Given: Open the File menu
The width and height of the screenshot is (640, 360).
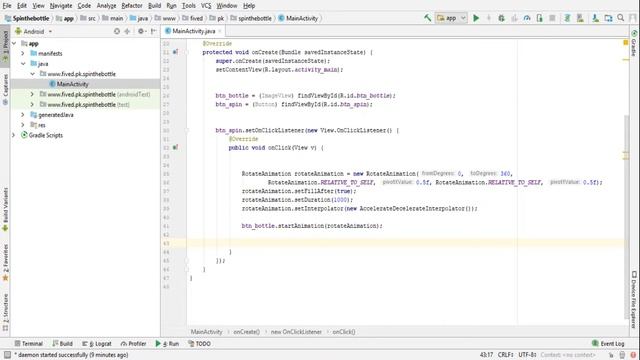Looking at the screenshot, I should tap(7, 6).
